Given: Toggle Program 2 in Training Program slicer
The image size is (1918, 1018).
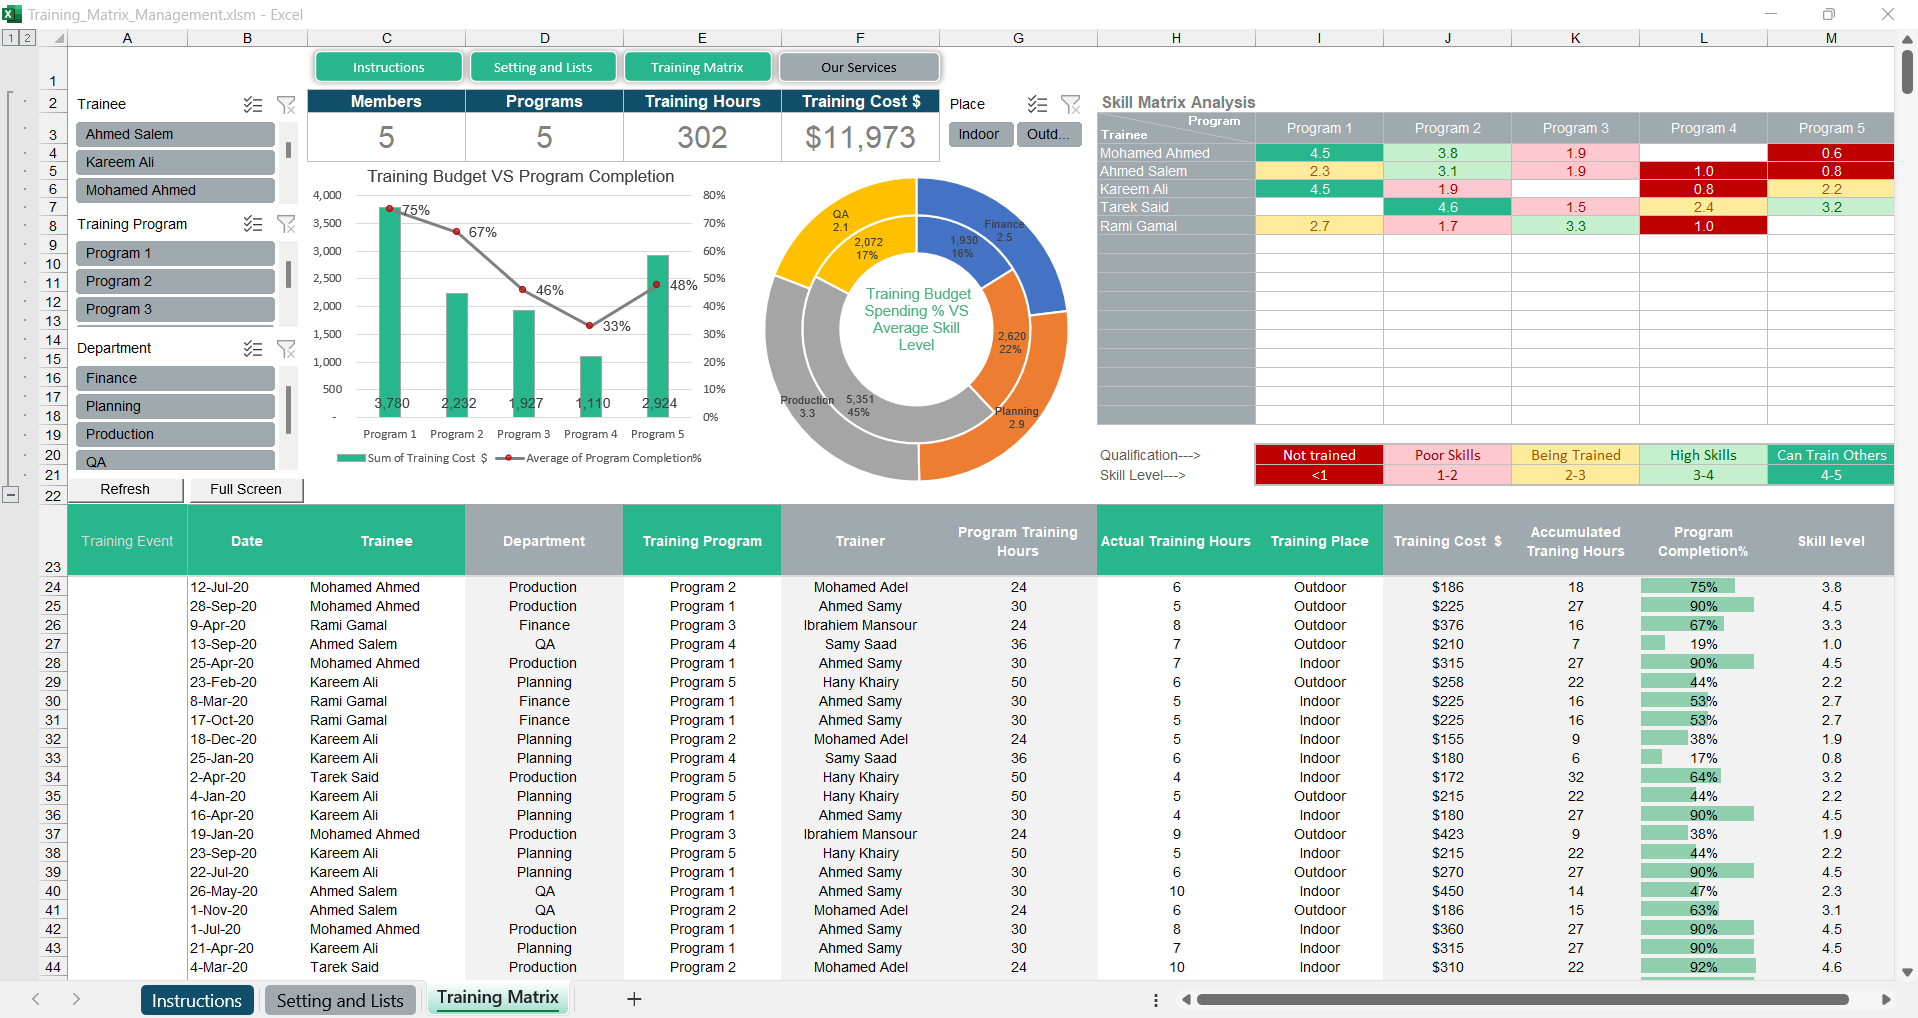Looking at the screenshot, I should (175, 281).
